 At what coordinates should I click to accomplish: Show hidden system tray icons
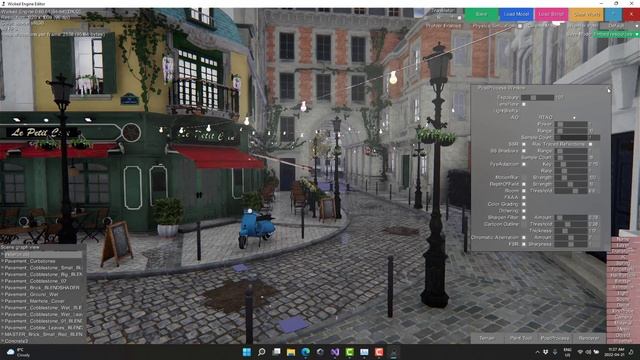[x=537, y=352]
